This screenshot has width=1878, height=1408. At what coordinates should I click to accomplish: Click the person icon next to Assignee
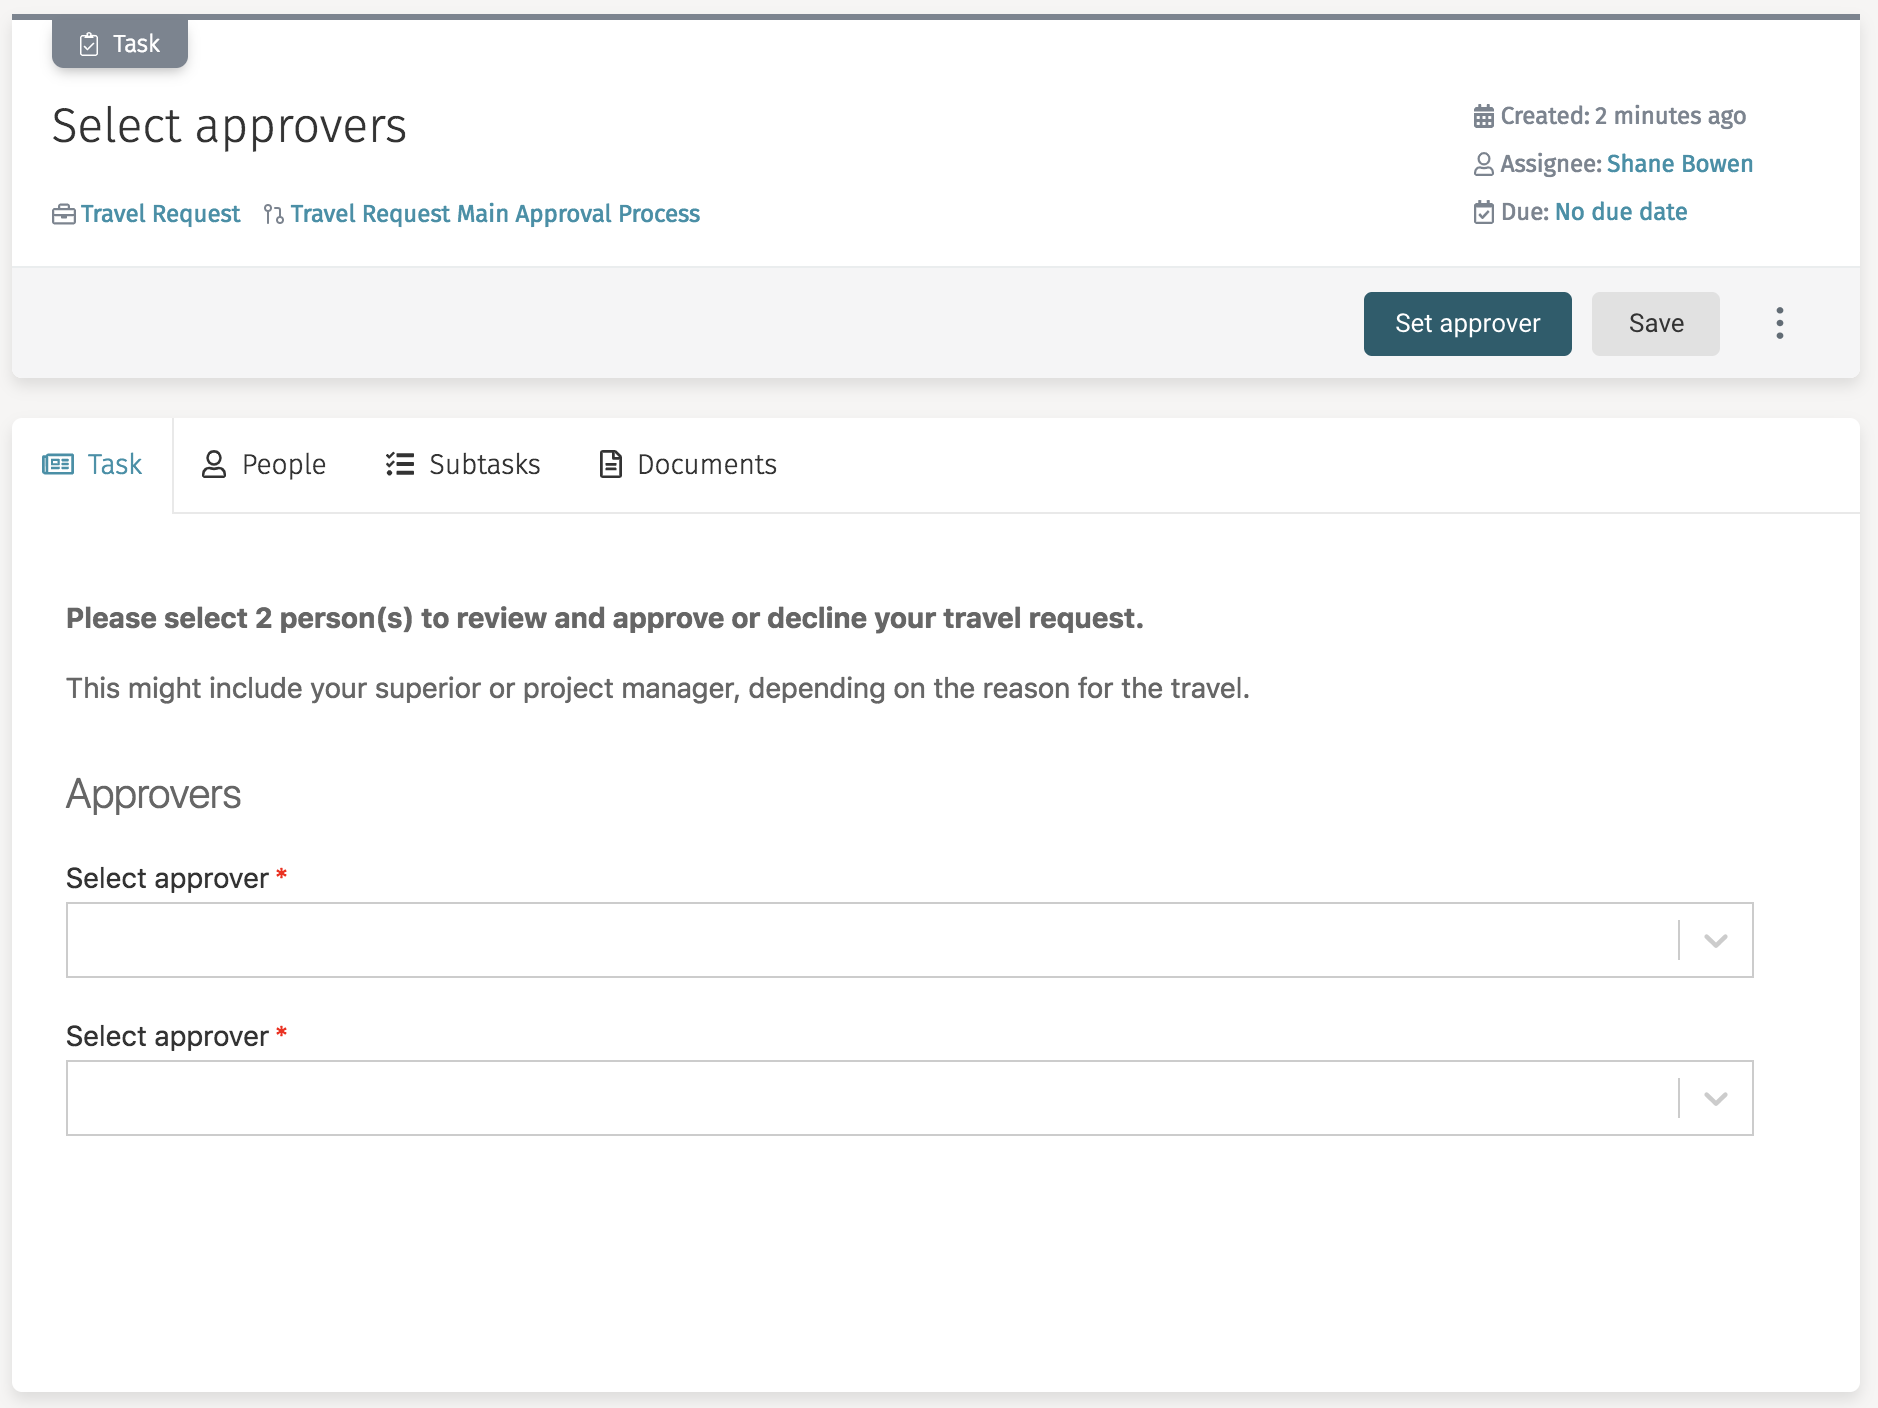point(1484,163)
